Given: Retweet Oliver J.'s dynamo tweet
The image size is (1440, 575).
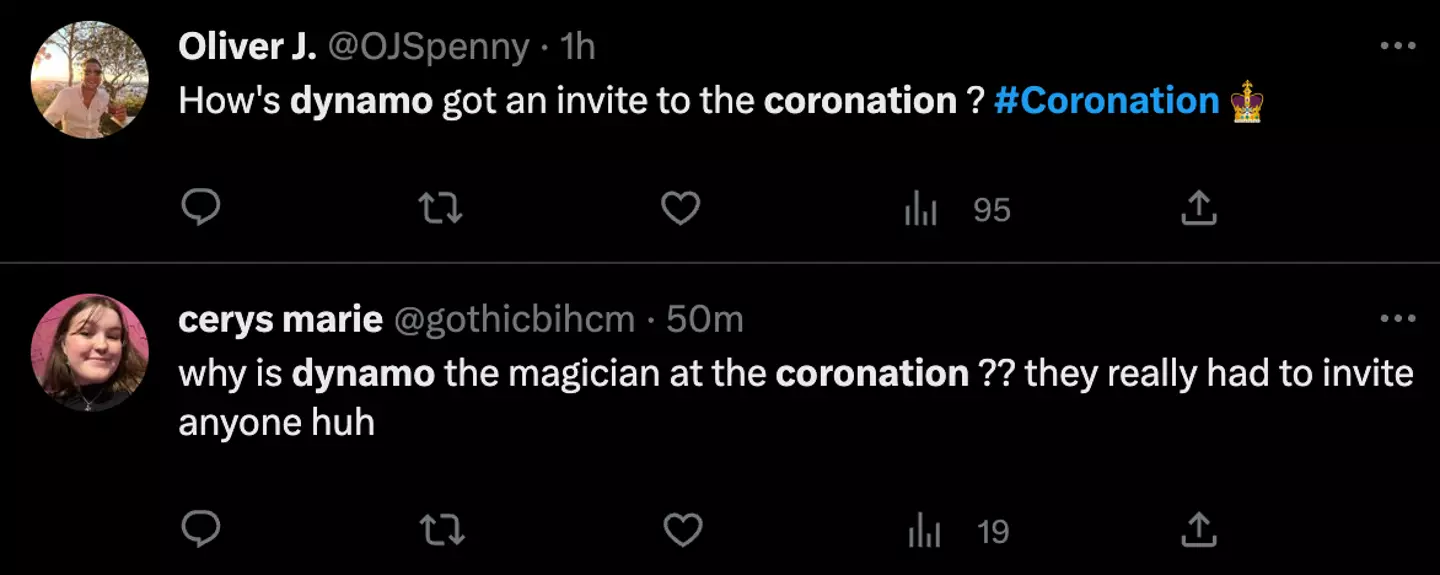Looking at the screenshot, I should pyautogui.click(x=441, y=208).
